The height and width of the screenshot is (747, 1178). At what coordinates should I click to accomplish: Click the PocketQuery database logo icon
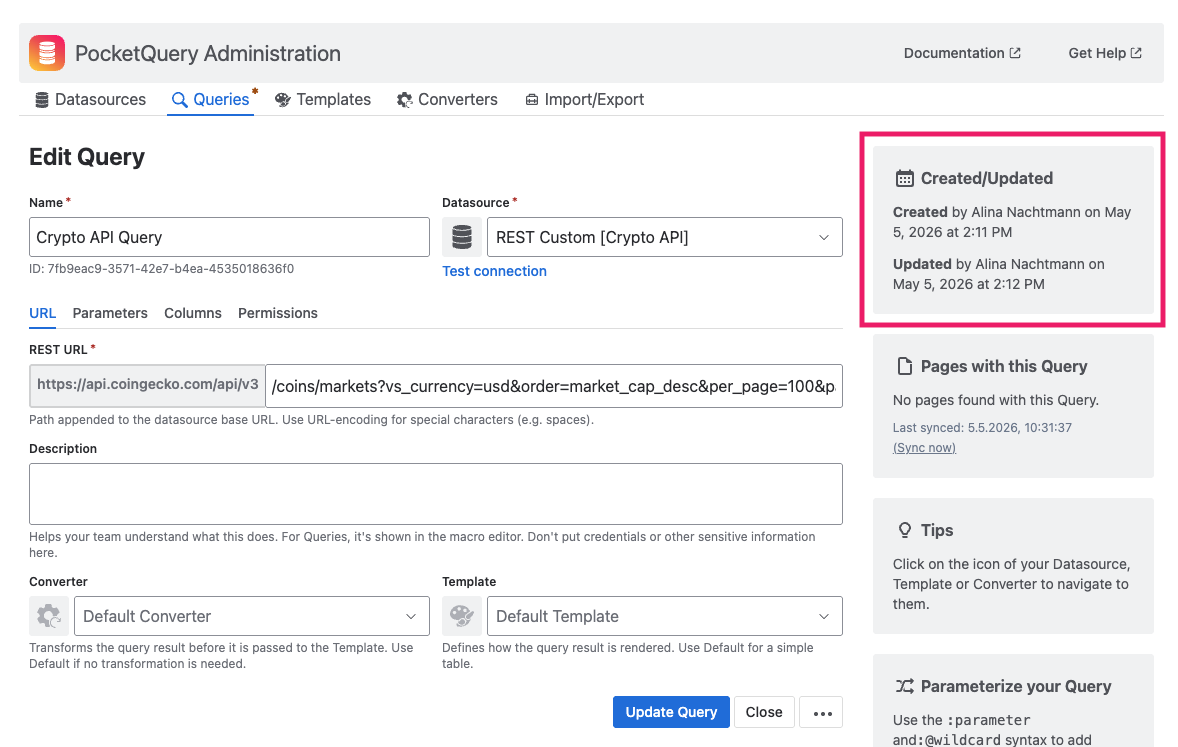point(47,53)
